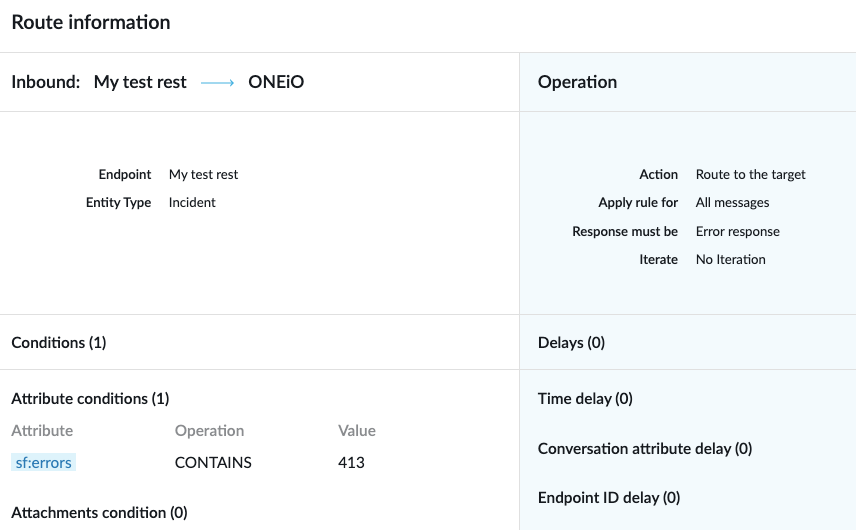Click Apply rule for All messages value
This screenshot has width=856, height=530.
[x=733, y=203]
